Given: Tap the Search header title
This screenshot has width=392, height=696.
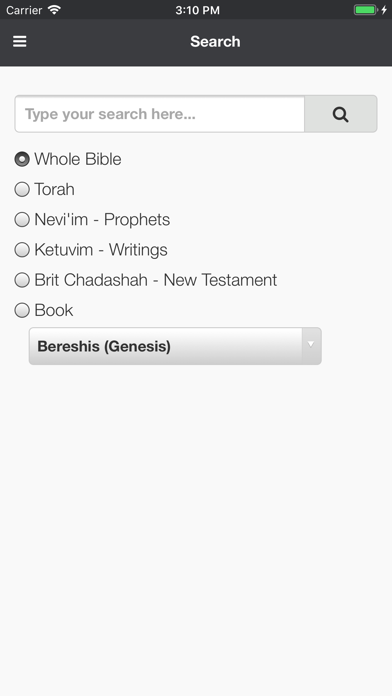Looking at the screenshot, I should point(215,42).
